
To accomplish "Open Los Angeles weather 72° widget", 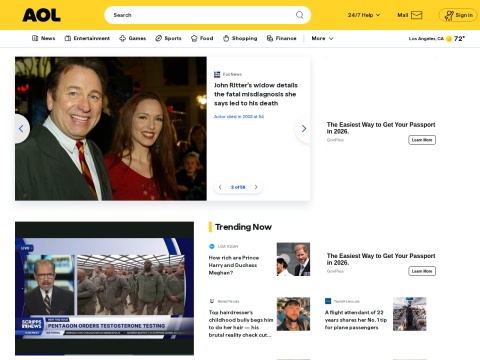I will click(437, 39).
